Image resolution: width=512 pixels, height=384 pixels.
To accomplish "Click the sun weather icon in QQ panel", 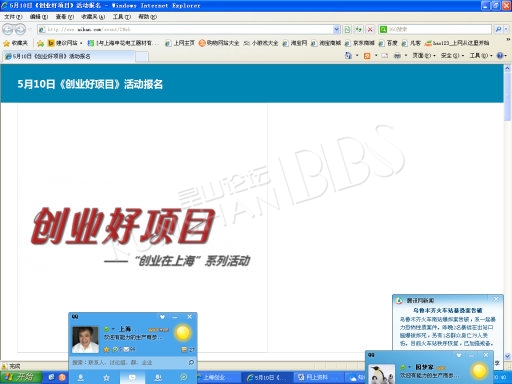I will pos(183,333).
